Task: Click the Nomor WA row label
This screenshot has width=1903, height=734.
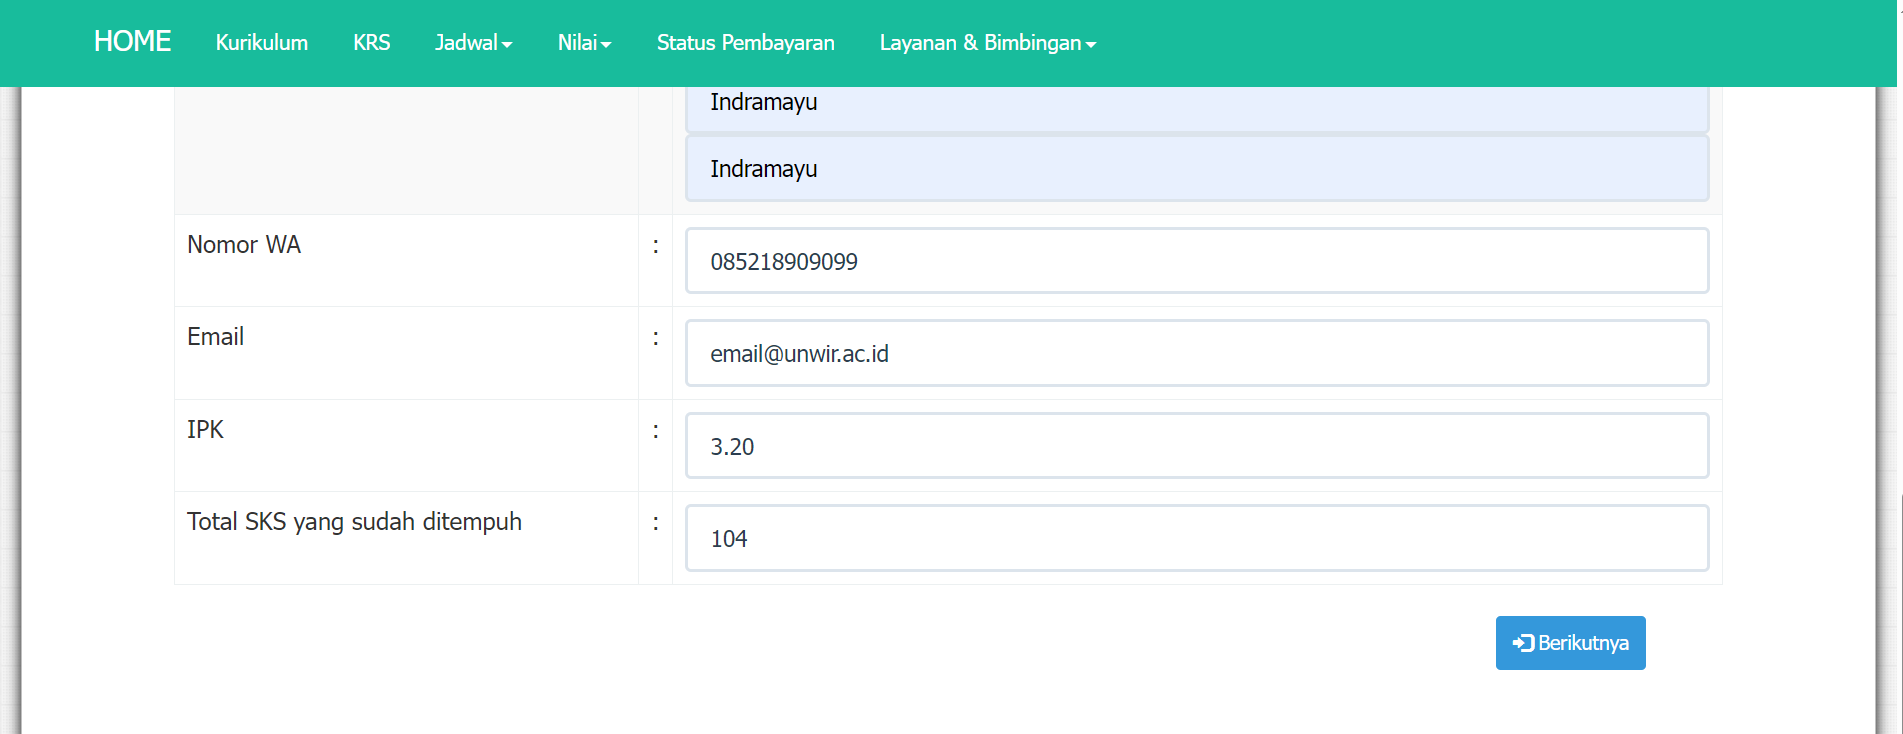Action: click(x=244, y=245)
